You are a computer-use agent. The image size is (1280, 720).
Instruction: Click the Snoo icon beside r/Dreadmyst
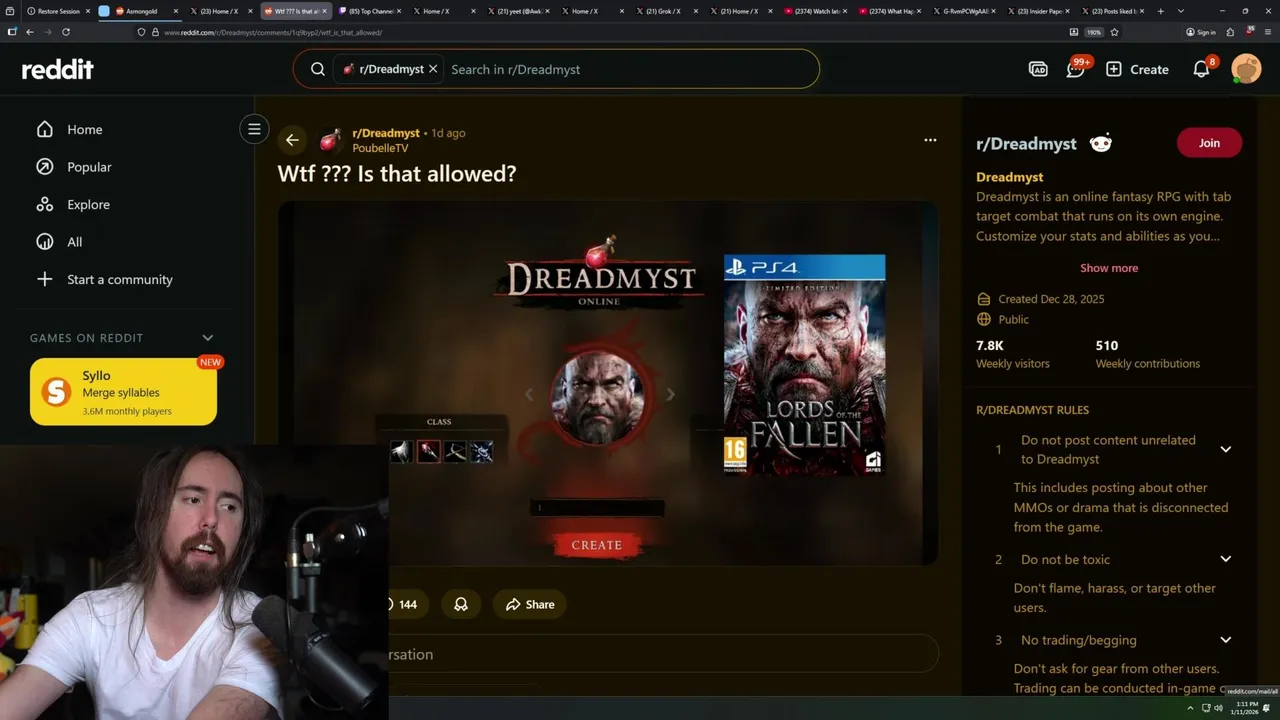click(1100, 143)
